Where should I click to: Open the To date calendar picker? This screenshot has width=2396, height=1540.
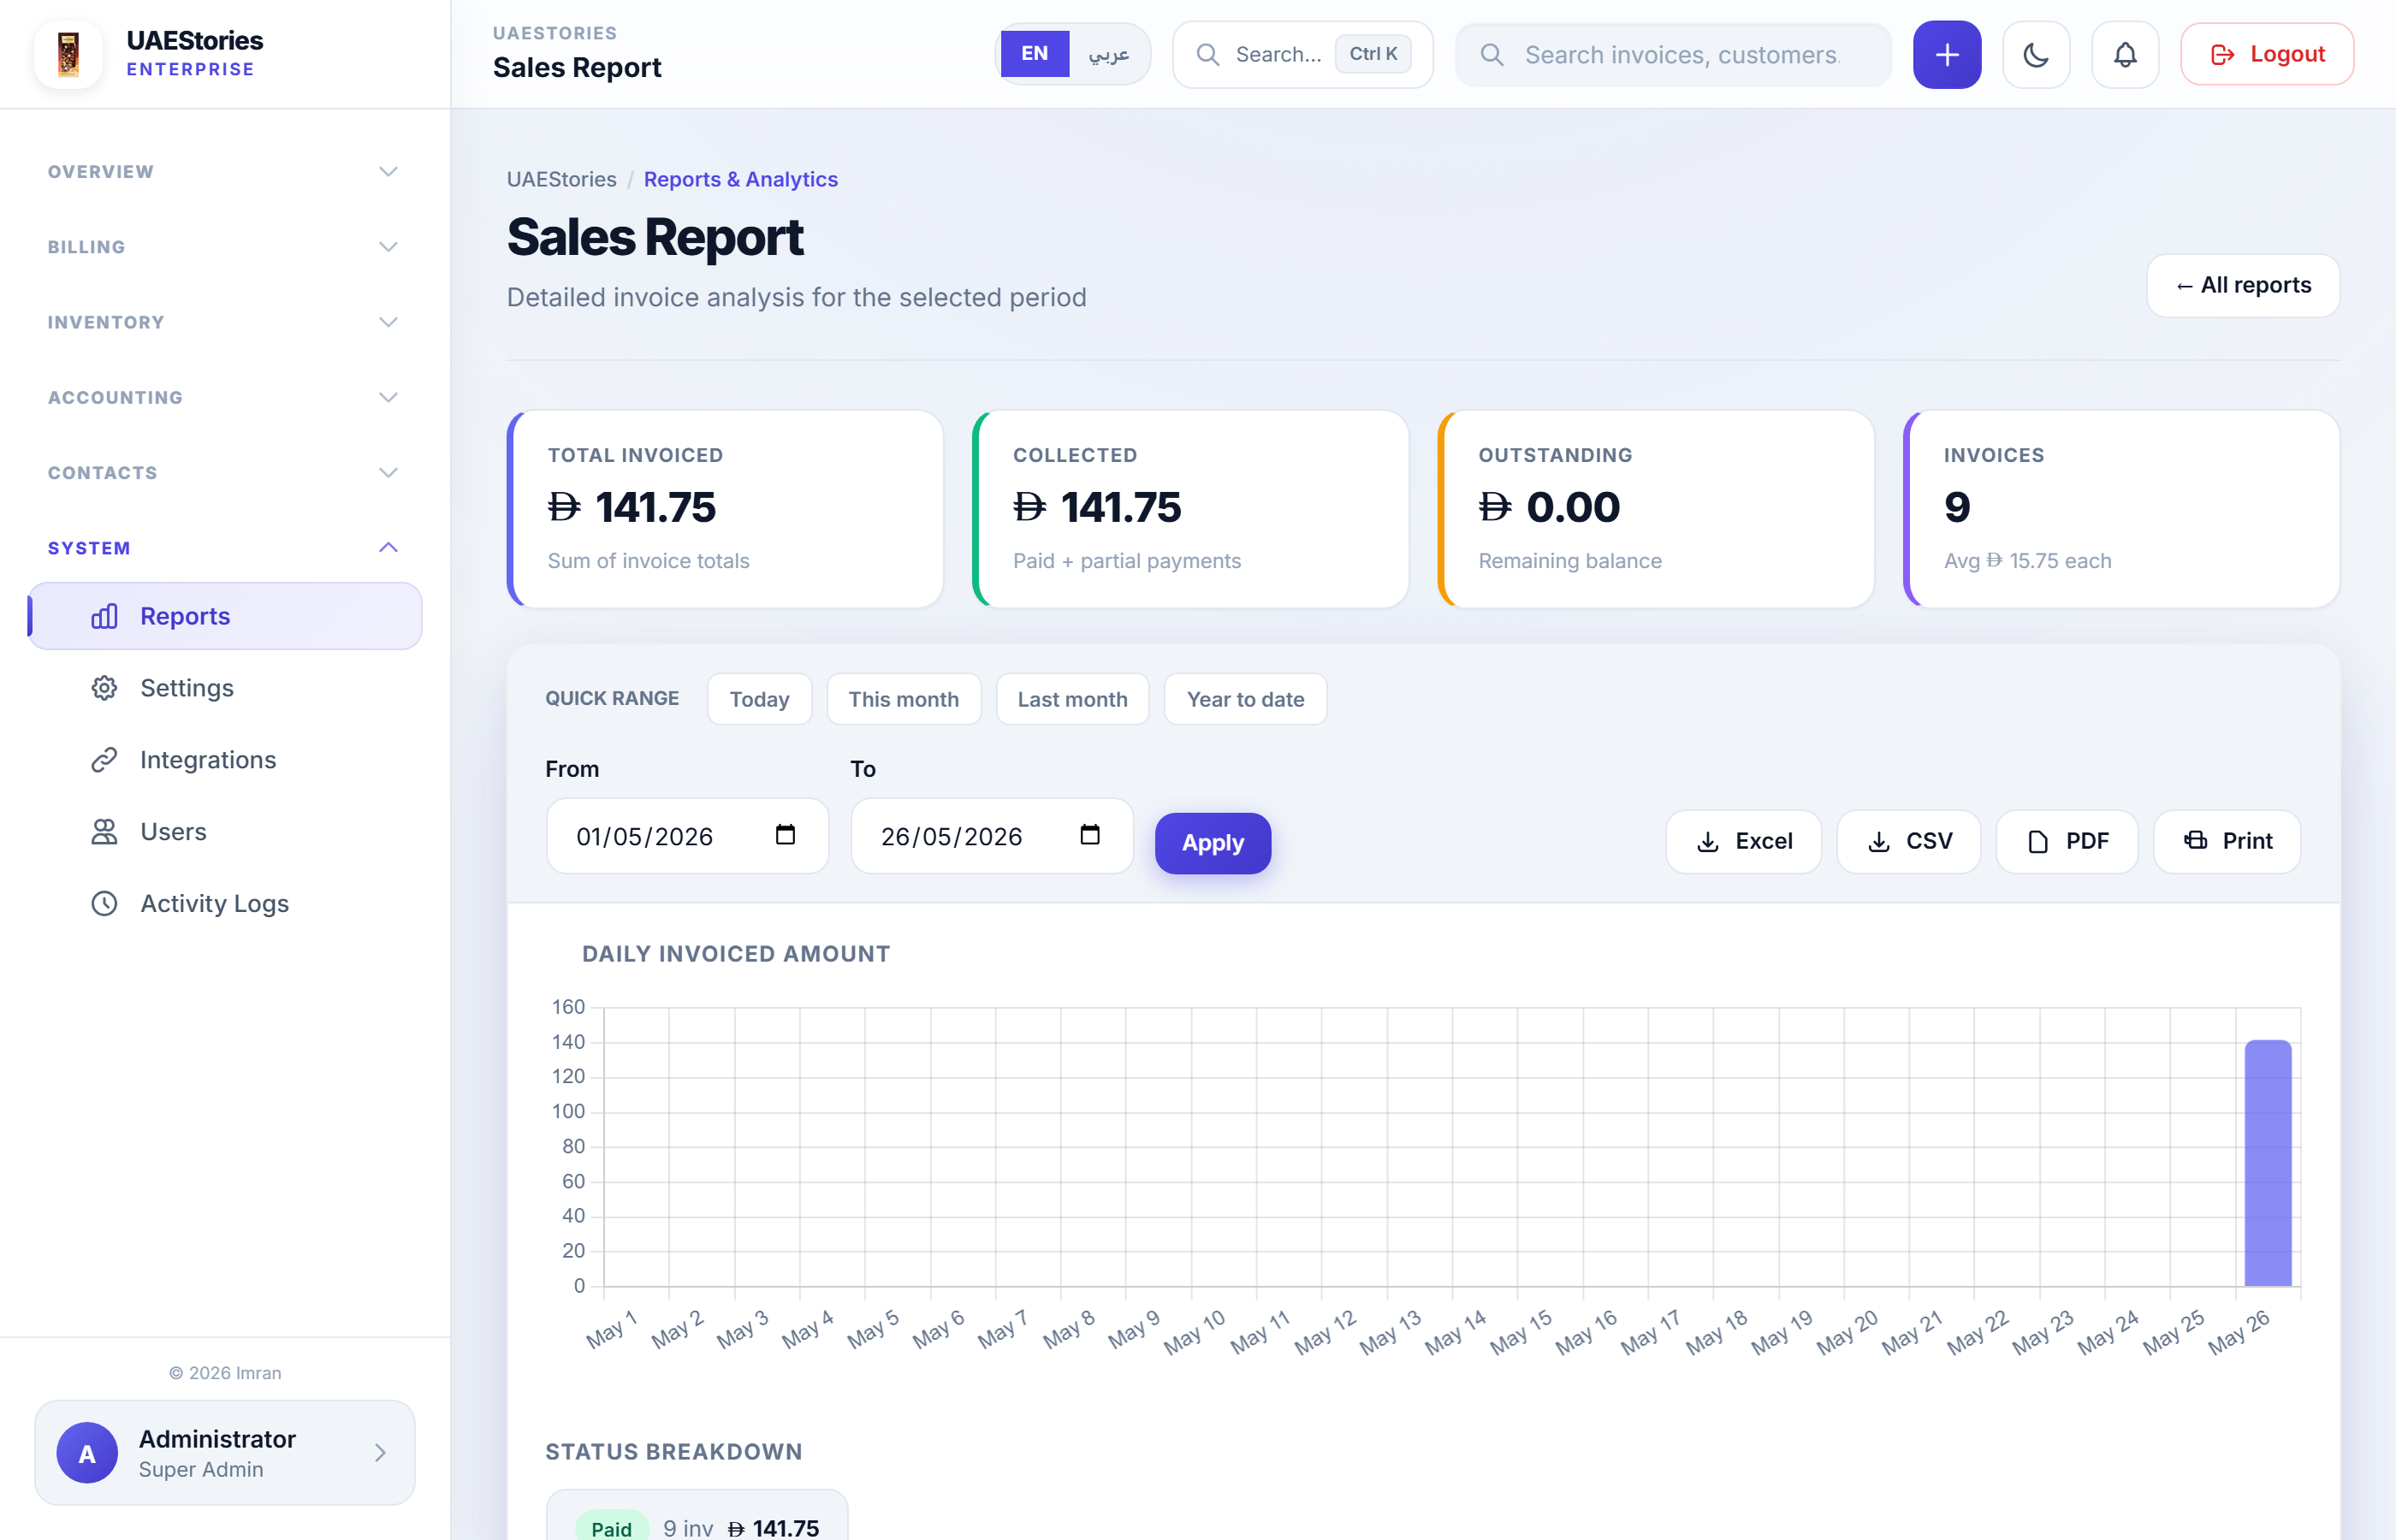point(1090,834)
